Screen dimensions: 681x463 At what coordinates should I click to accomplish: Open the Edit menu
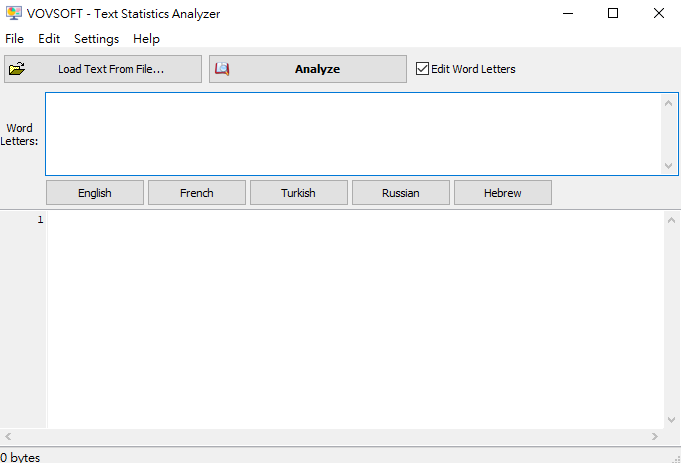(x=49, y=38)
